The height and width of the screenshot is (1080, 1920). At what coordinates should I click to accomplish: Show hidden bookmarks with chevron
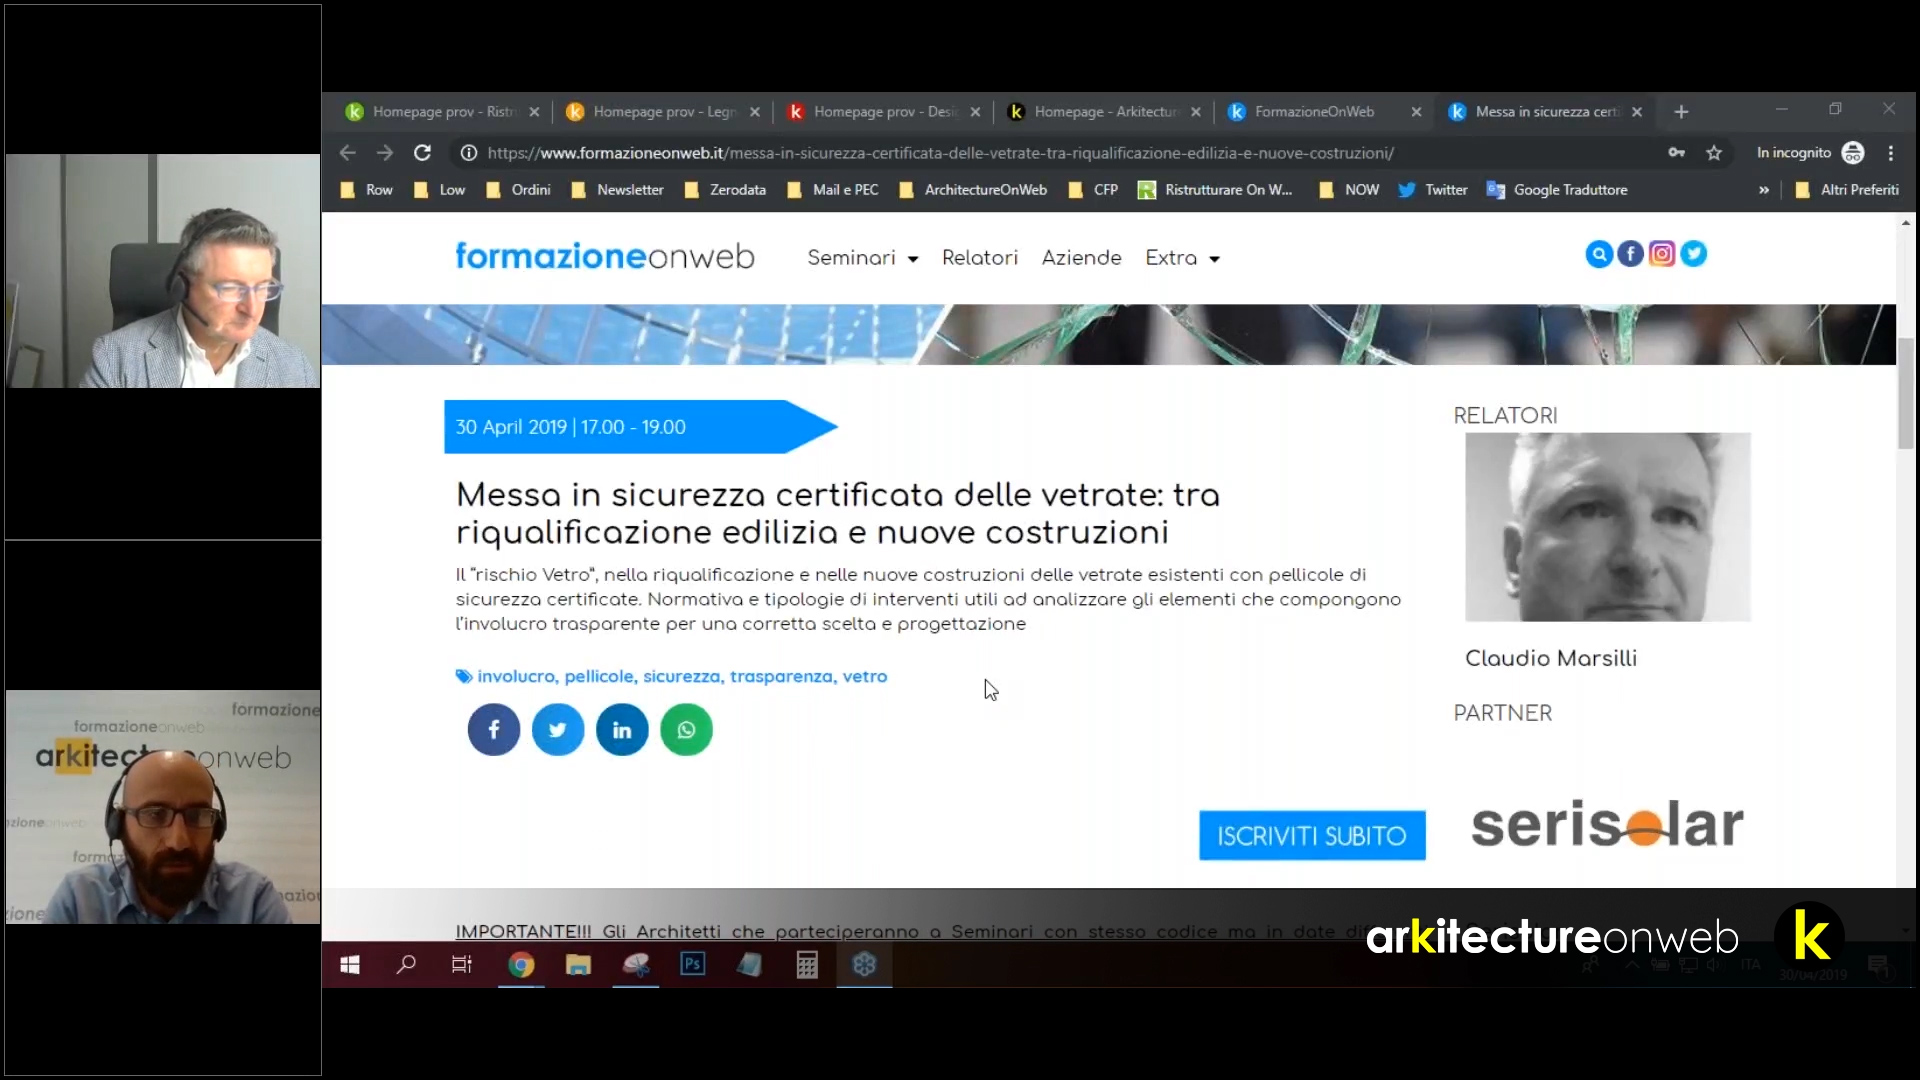click(1764, 190)
